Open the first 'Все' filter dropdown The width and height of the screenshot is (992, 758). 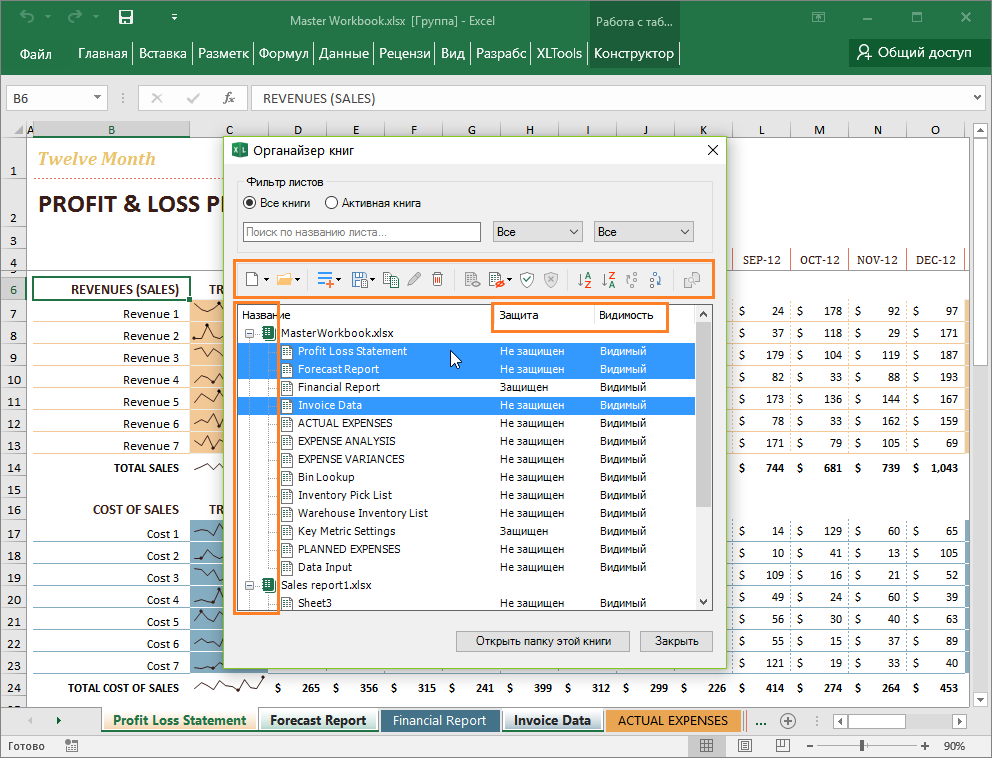tap(537, 230)
